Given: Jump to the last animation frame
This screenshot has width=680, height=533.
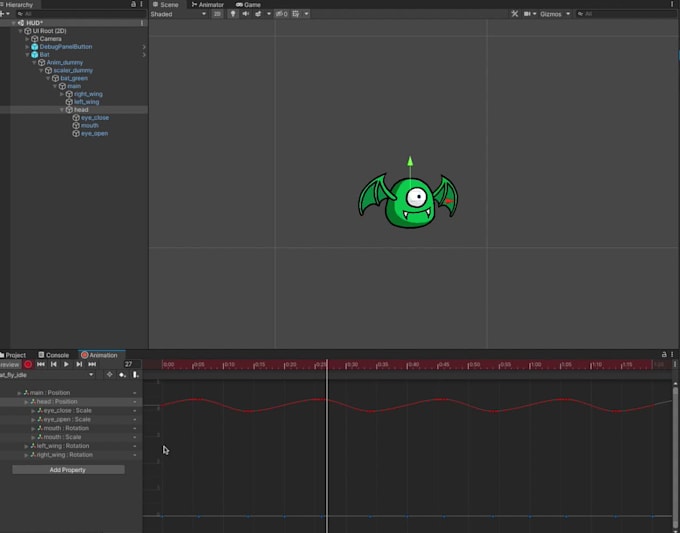Looking at the screenshot, I should 92,364.
